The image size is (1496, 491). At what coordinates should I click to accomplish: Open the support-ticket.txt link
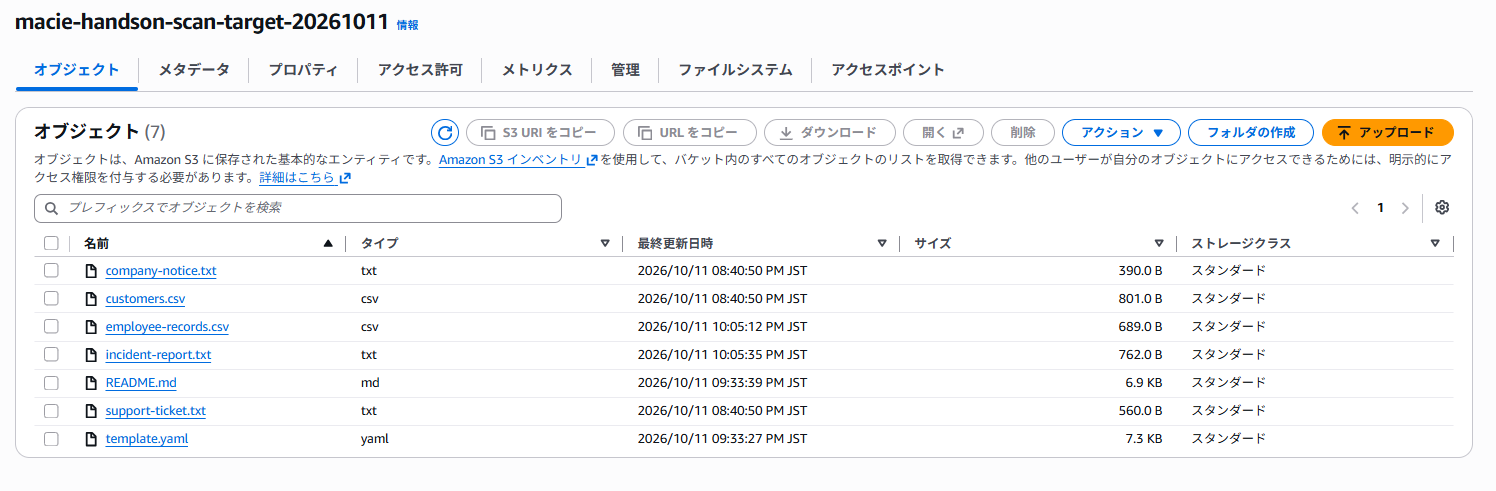coord(155,411)
